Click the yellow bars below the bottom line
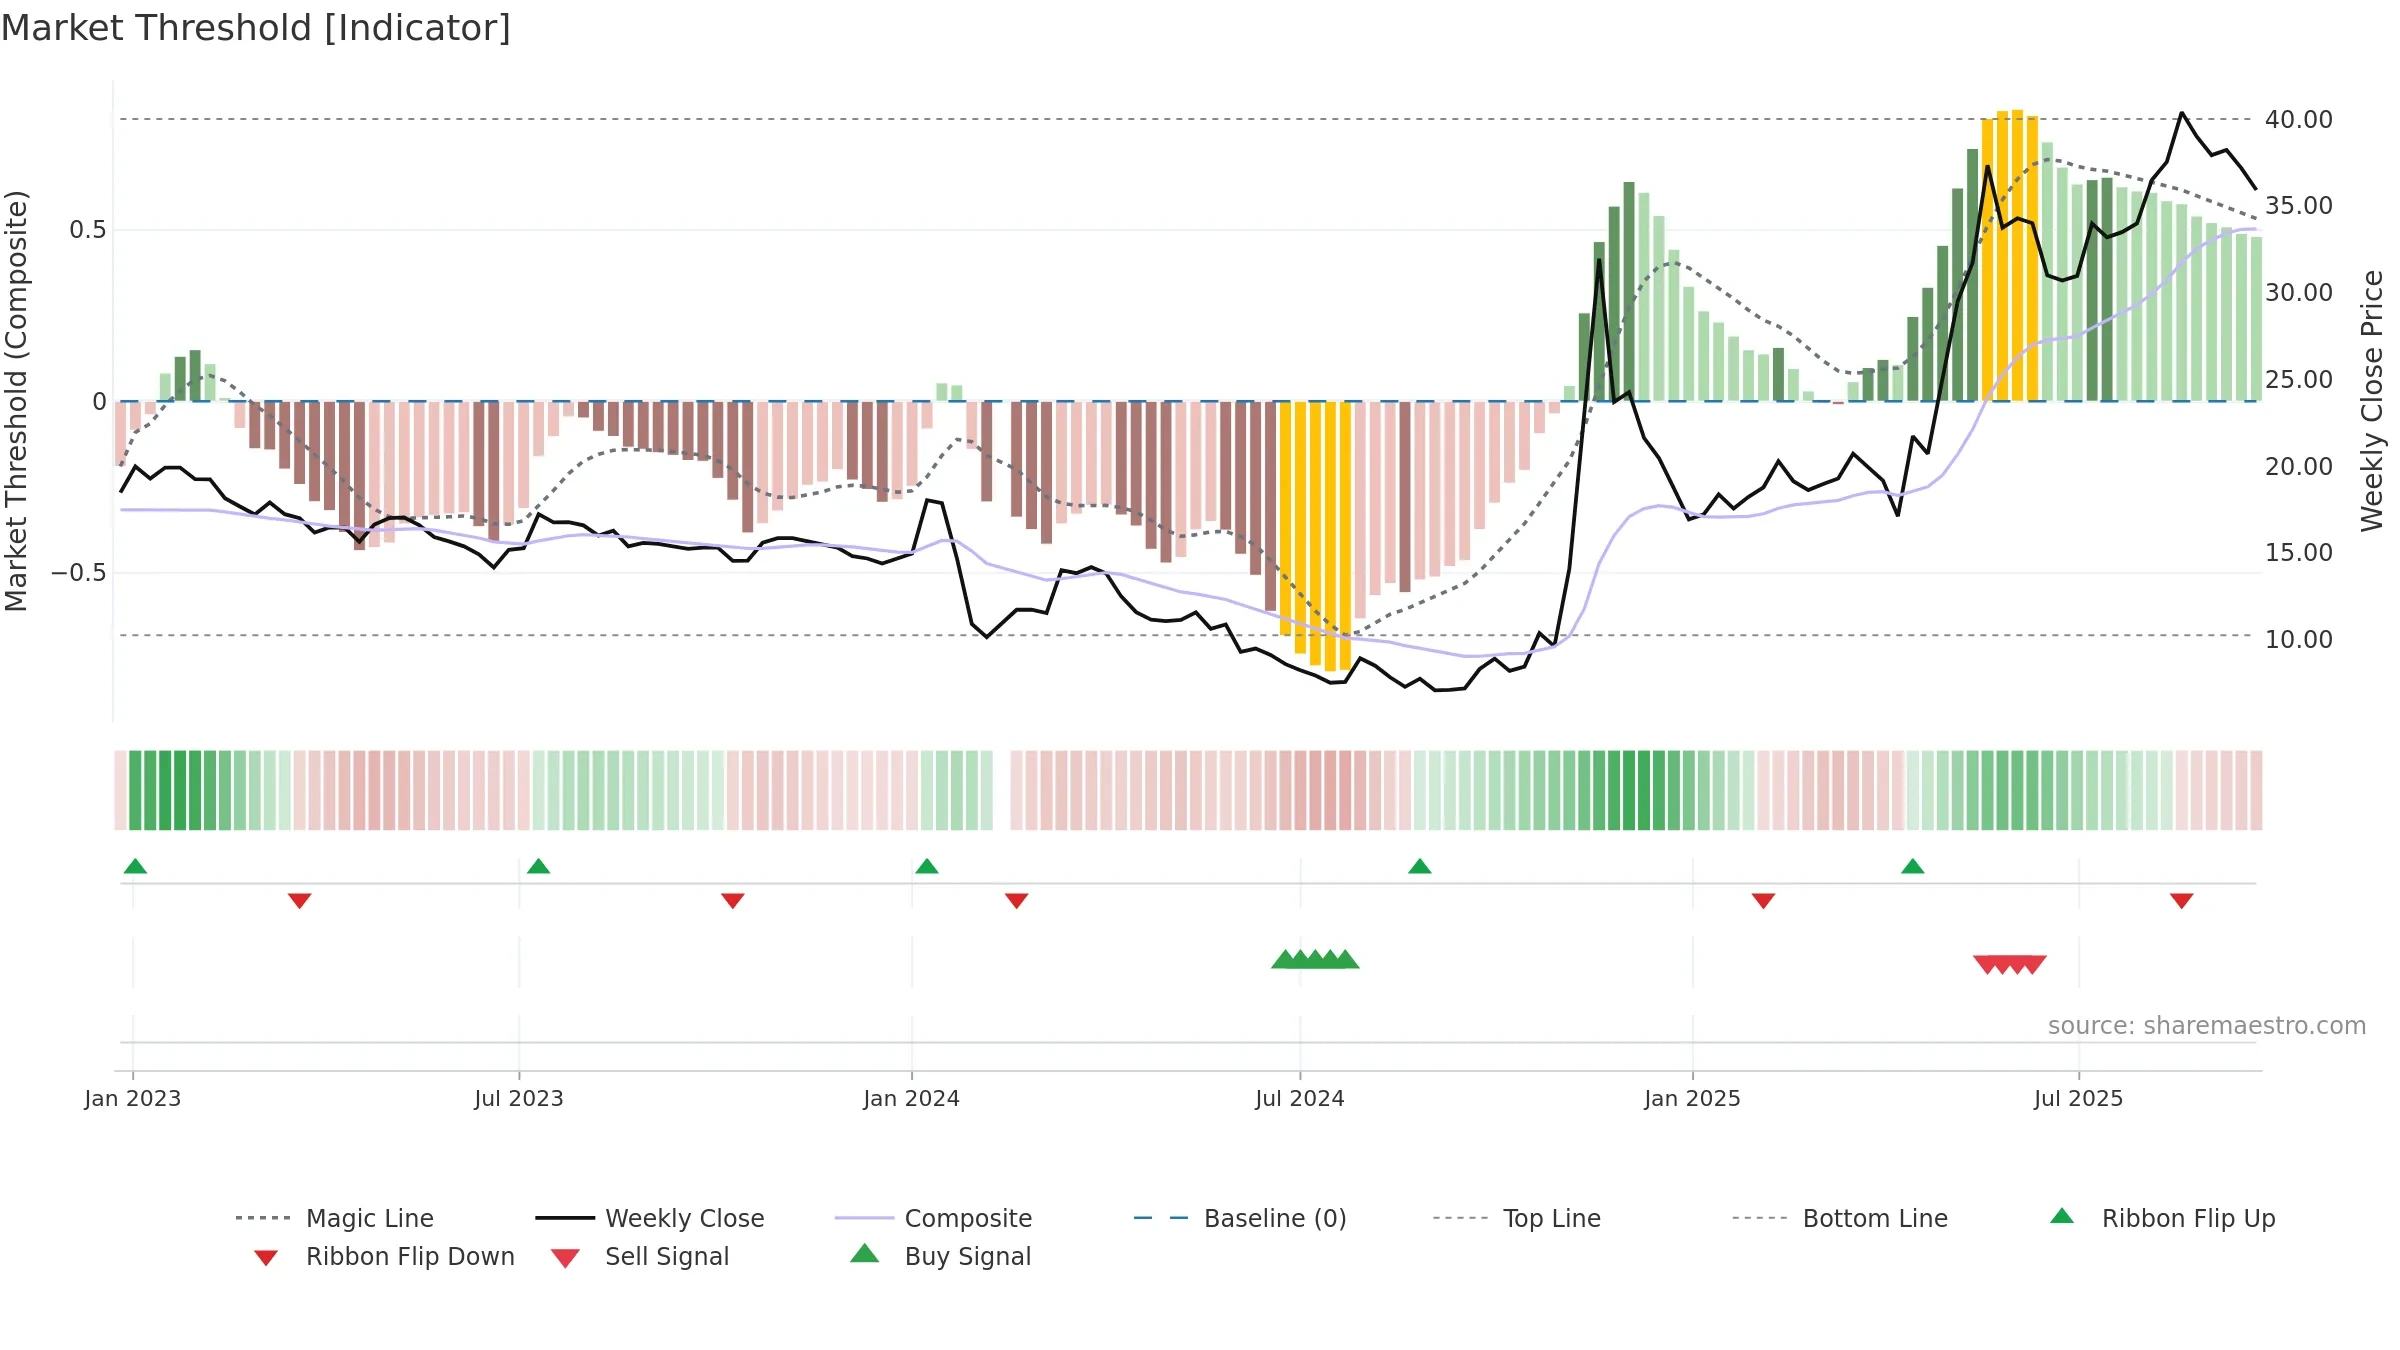 coord(1315,536)
